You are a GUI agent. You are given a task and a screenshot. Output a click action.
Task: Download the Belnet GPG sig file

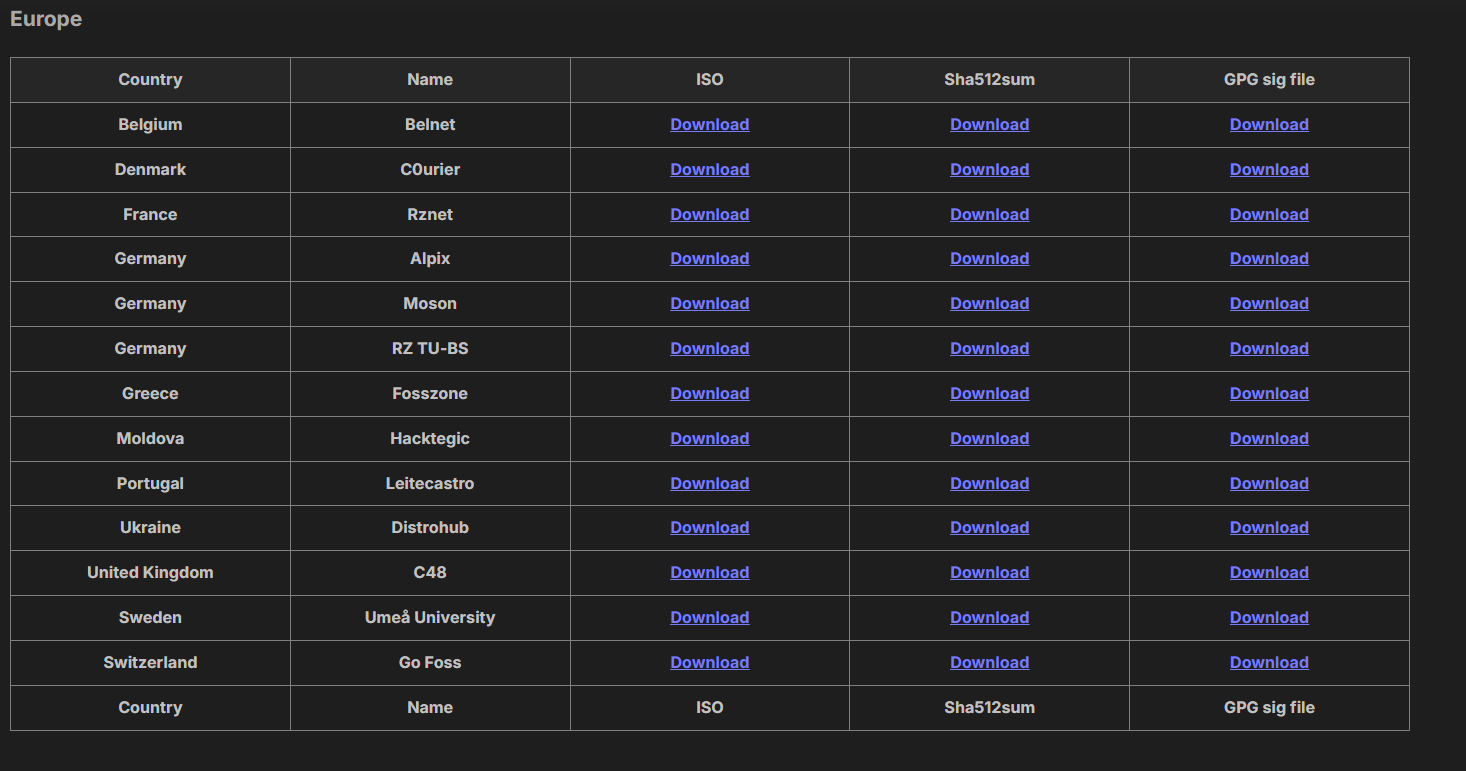[x=1269, y=124]
